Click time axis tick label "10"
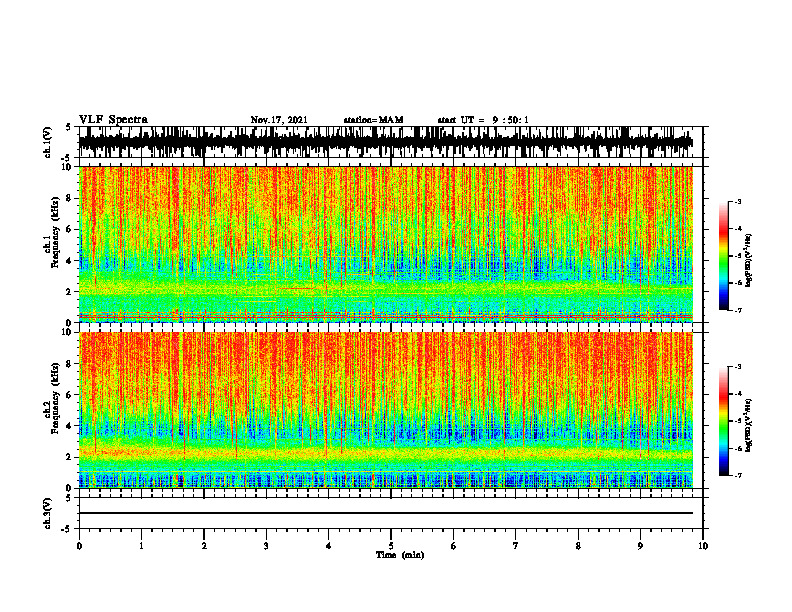This screenshot has width=792, height=612. click(x=703, y=546)
